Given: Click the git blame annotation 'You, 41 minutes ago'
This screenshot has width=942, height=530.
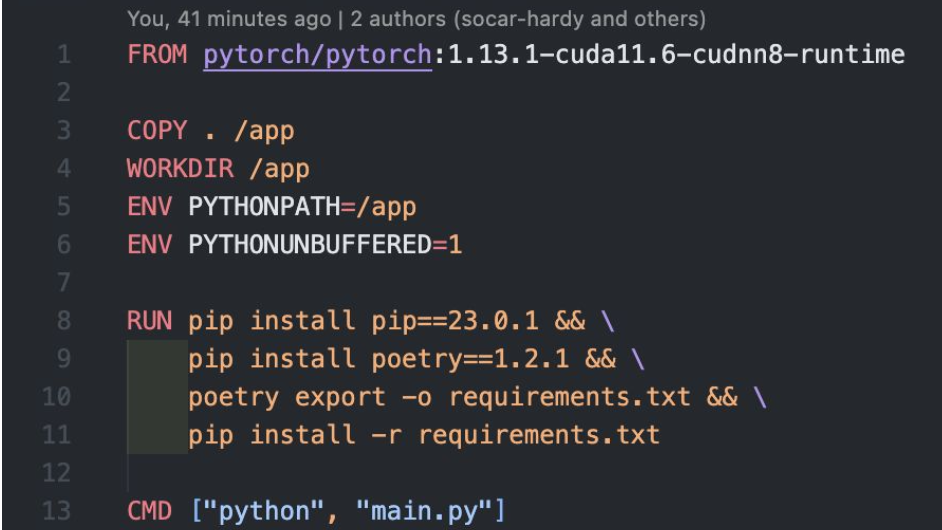Looking at the screenshot, I should 229,19.
